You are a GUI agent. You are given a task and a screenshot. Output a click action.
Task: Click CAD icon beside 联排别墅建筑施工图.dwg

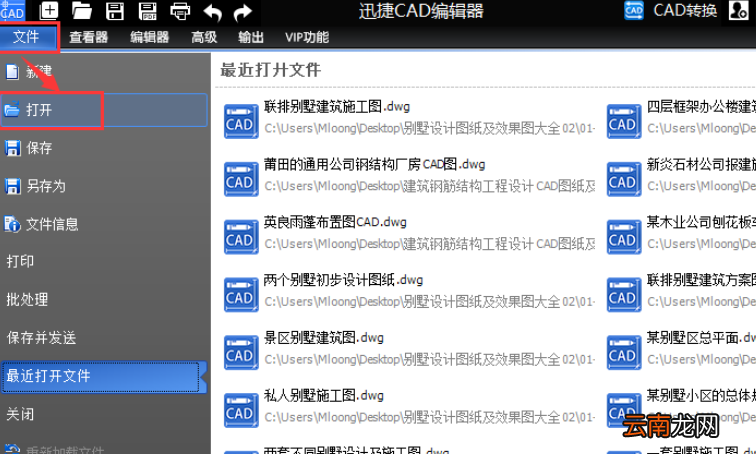(x=241, y=121)
